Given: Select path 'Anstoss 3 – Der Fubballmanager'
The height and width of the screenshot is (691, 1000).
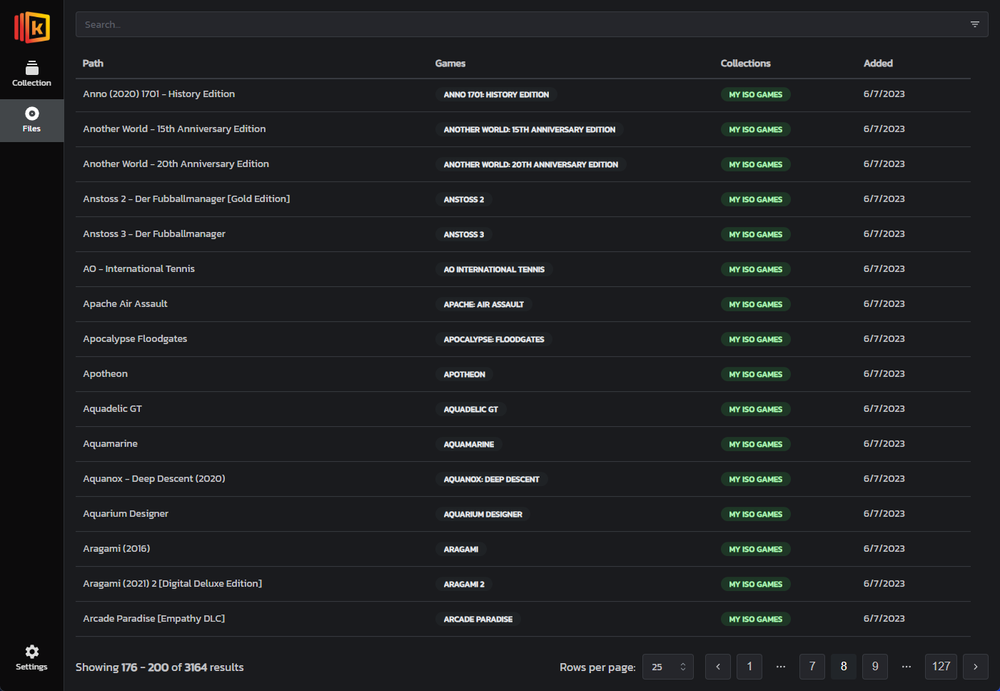Looking at the screenshot, I should pos(154,234).
